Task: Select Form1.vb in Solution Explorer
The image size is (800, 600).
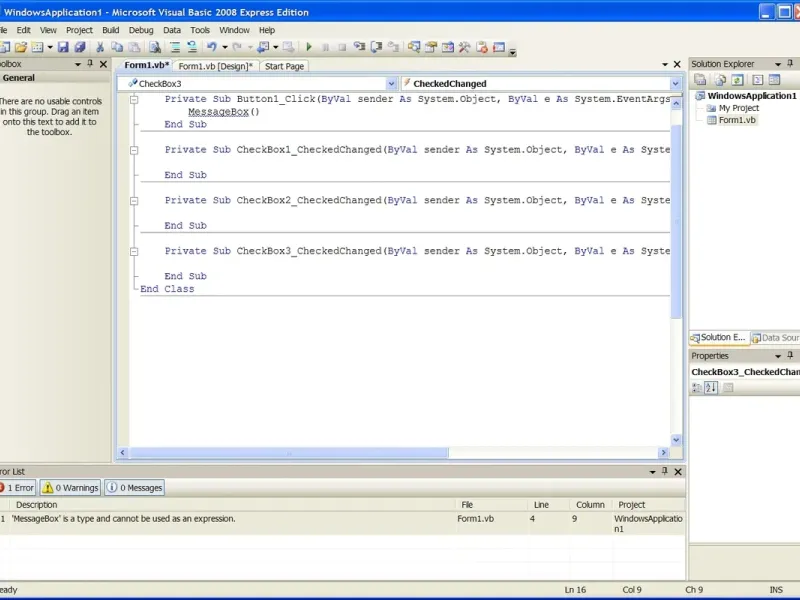Action: click(x=738, y=120)
